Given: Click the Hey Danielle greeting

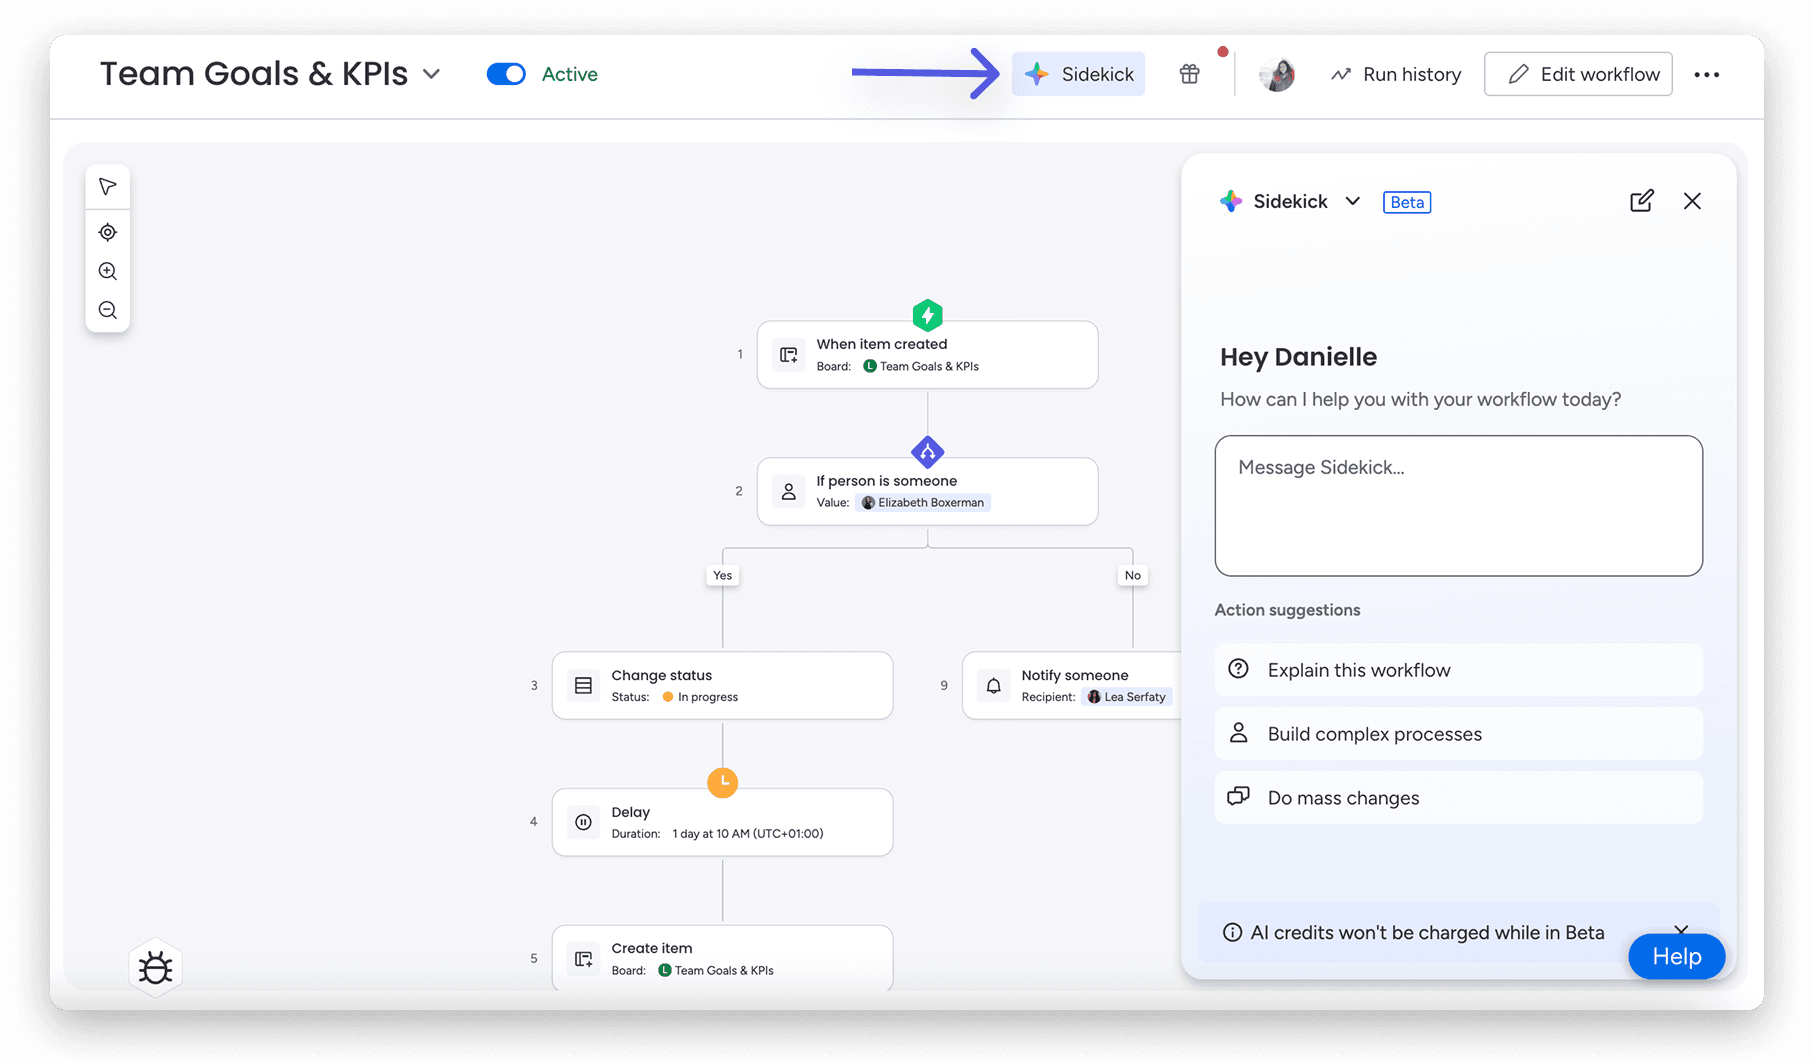Looking at the screenshot, I should (1298, 357).
